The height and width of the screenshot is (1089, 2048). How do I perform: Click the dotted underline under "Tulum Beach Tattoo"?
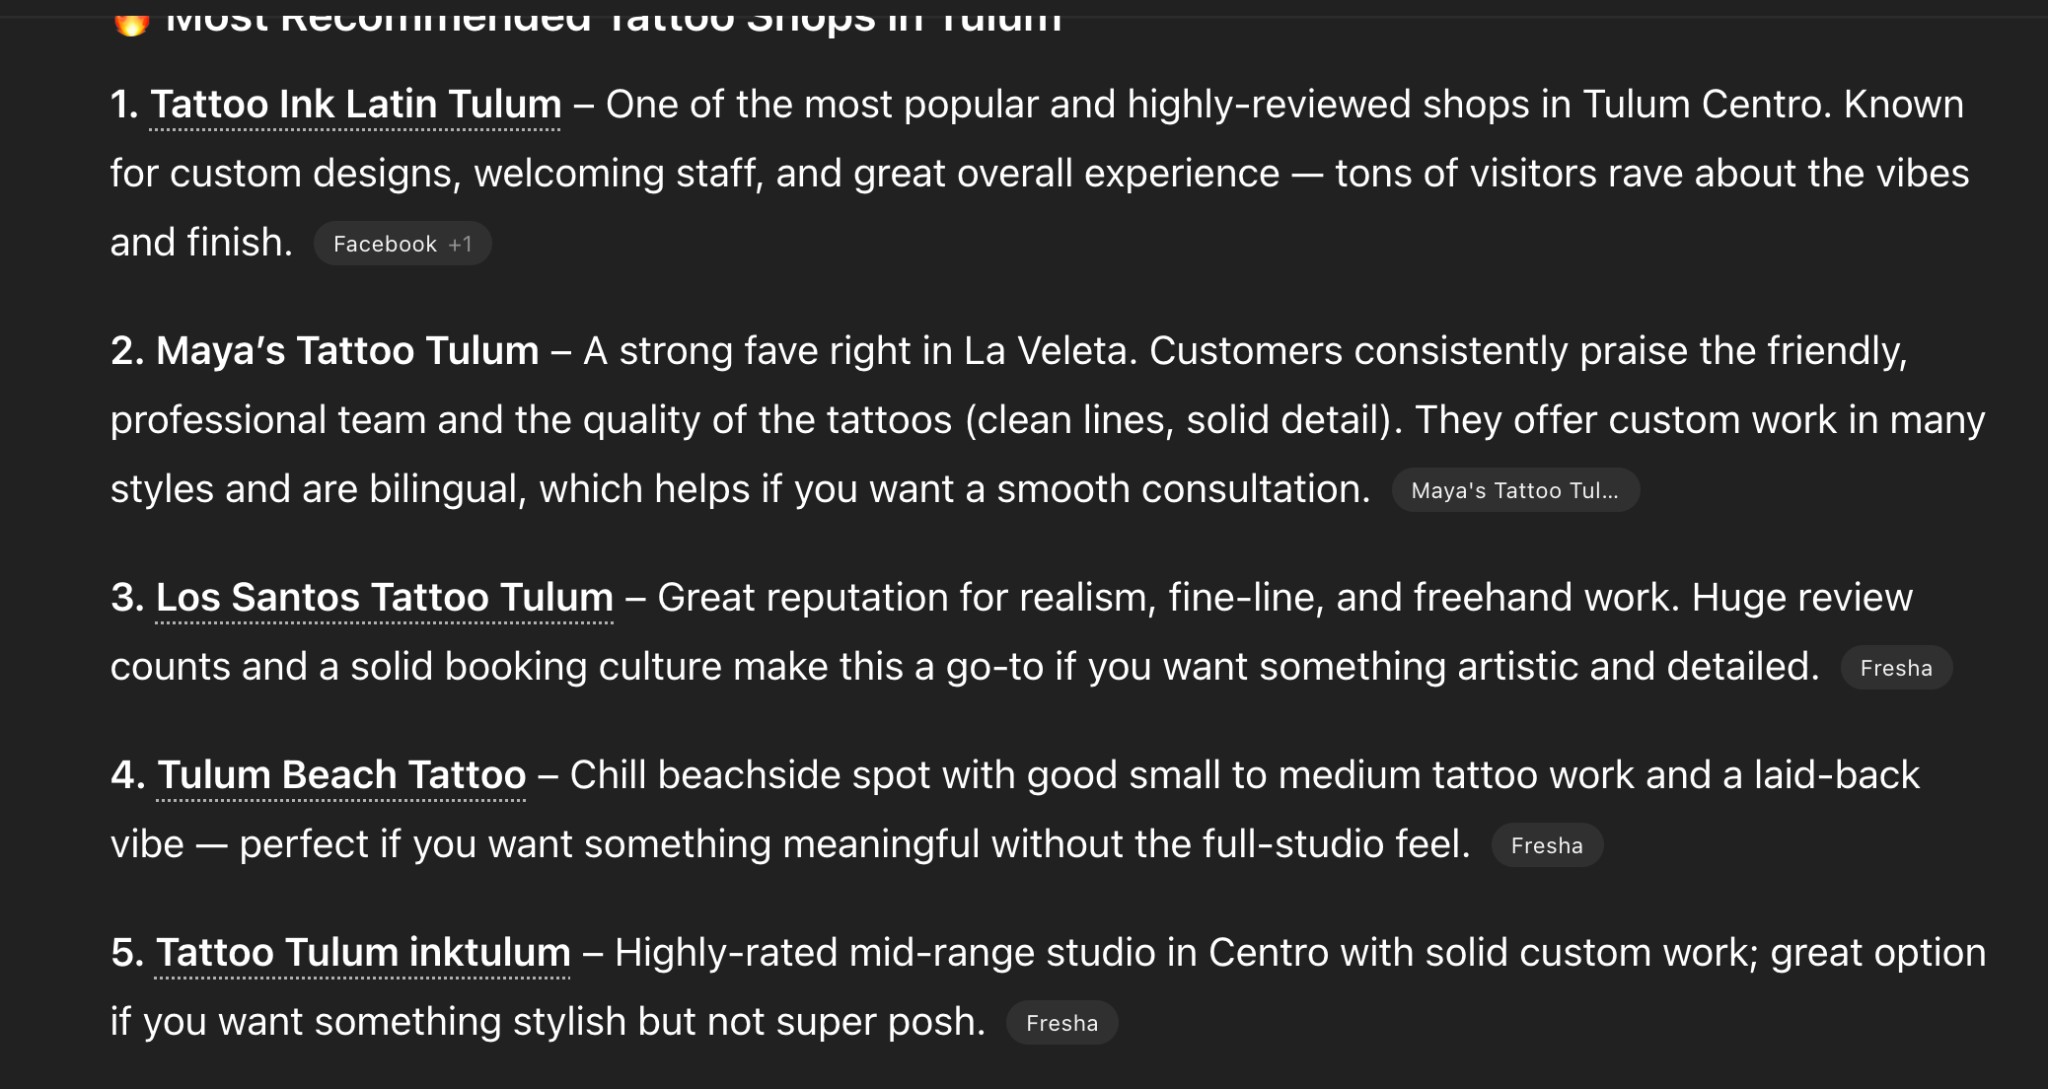tap(340, 800)
